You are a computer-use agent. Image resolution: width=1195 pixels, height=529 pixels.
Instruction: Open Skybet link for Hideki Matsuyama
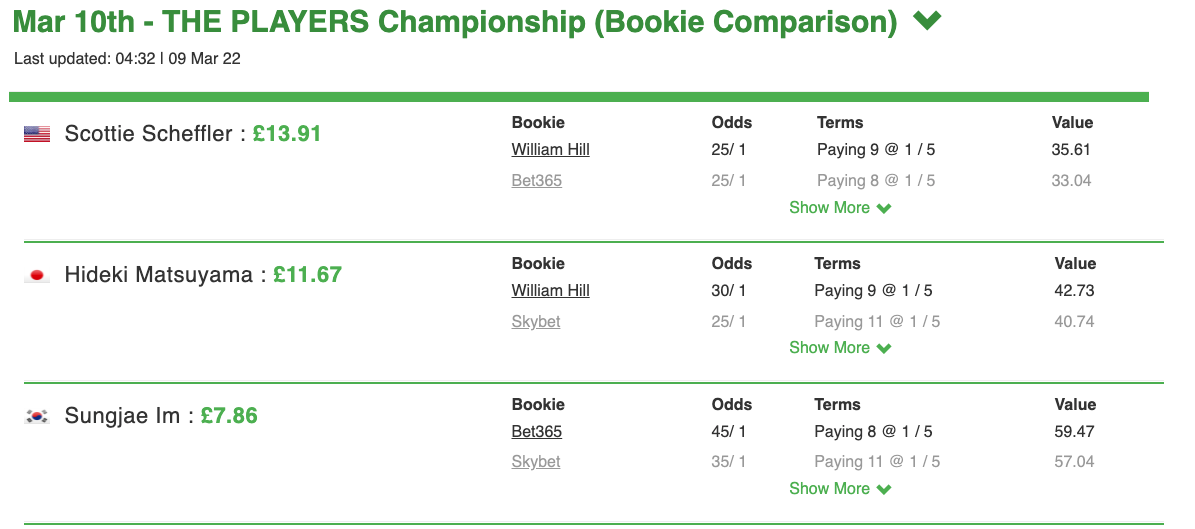coord(536,322)
